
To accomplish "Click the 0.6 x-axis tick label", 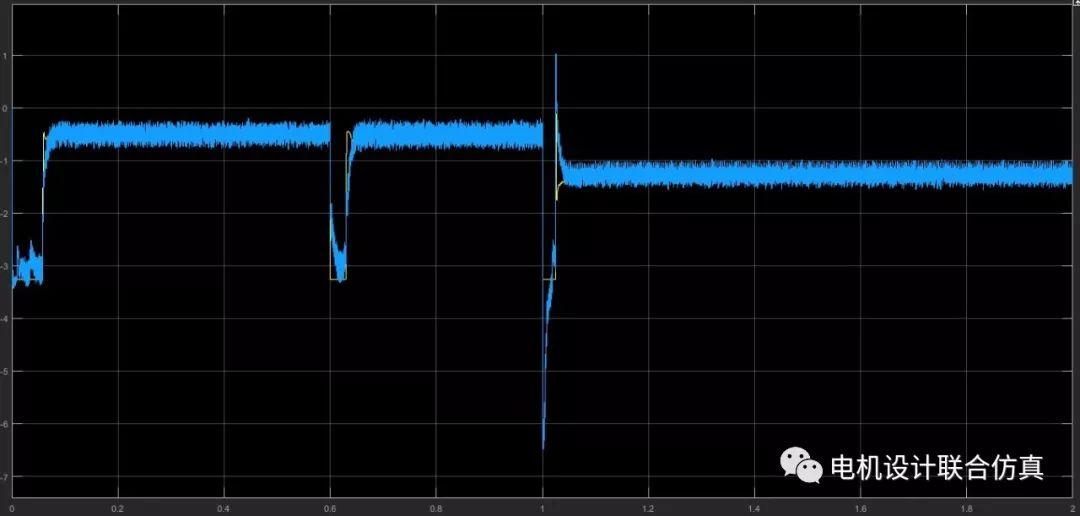I will (x=330, y=507).
